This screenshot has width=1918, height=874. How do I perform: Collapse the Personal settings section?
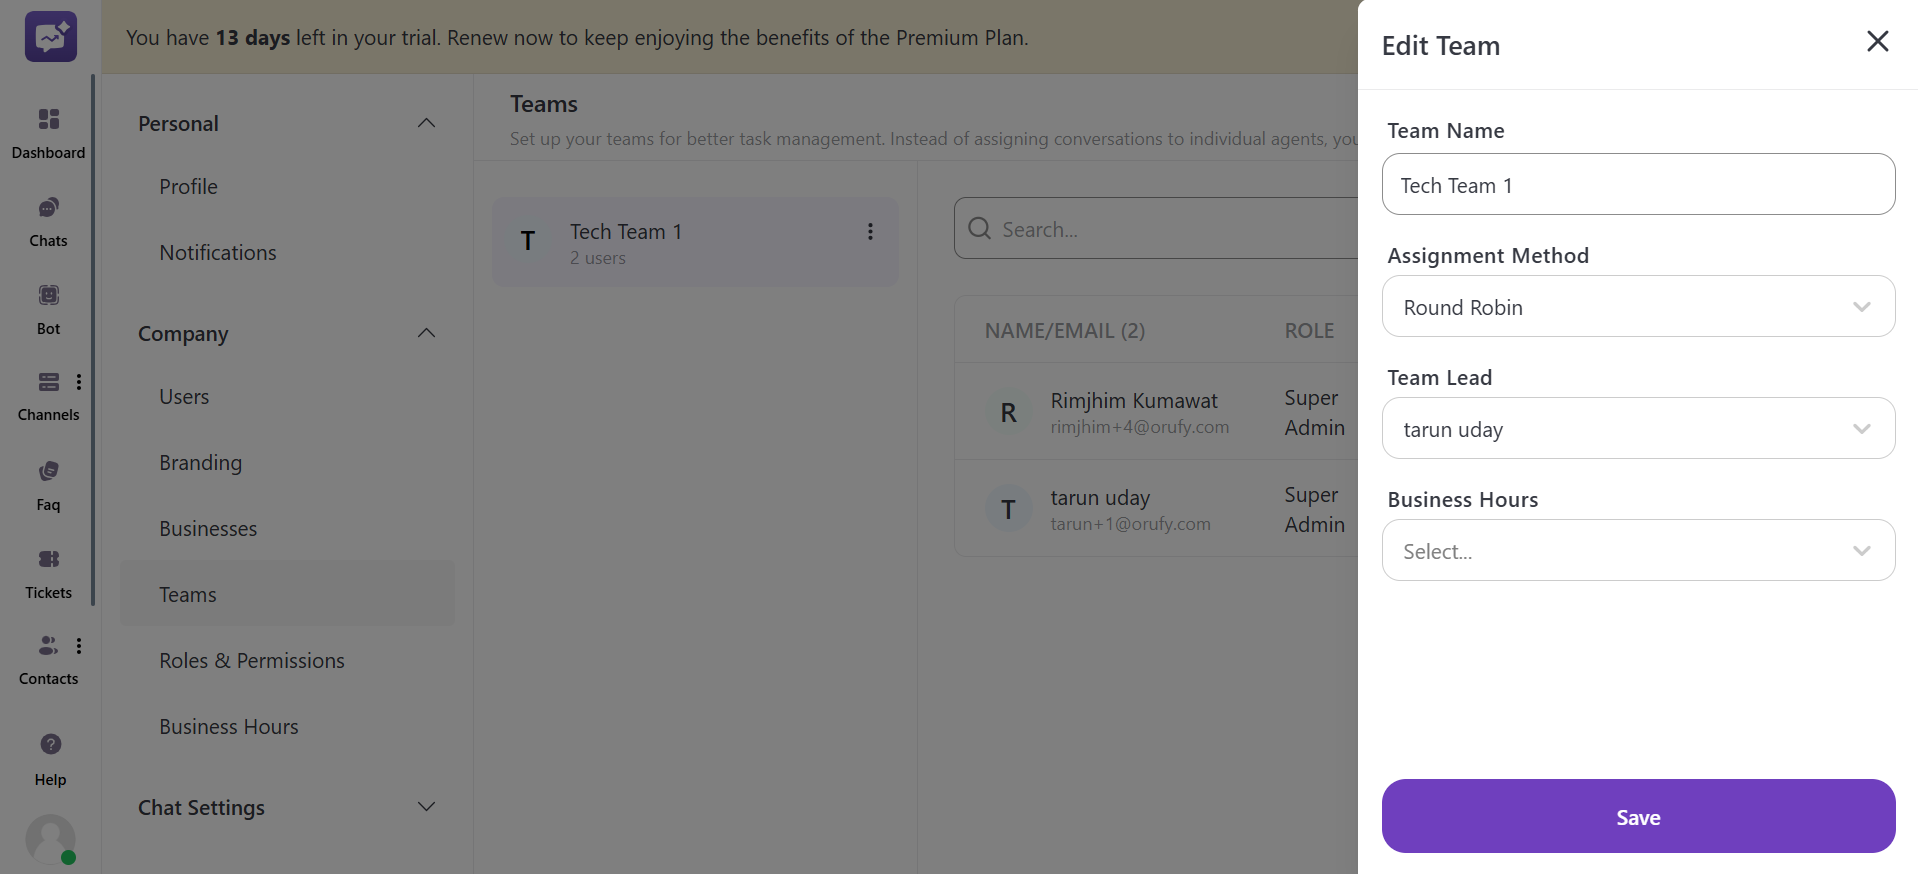pos(426,123)
